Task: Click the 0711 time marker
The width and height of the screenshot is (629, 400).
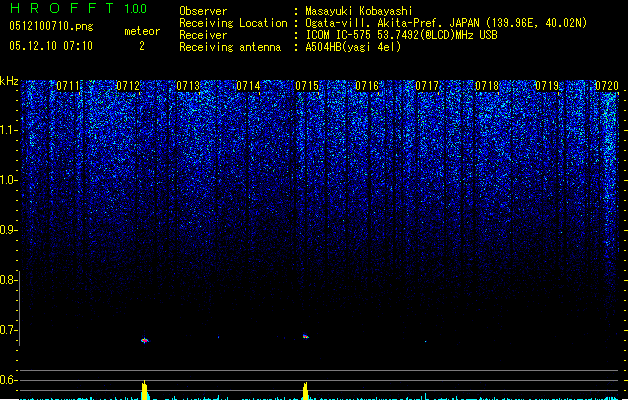Action: (x=68, y=86)
